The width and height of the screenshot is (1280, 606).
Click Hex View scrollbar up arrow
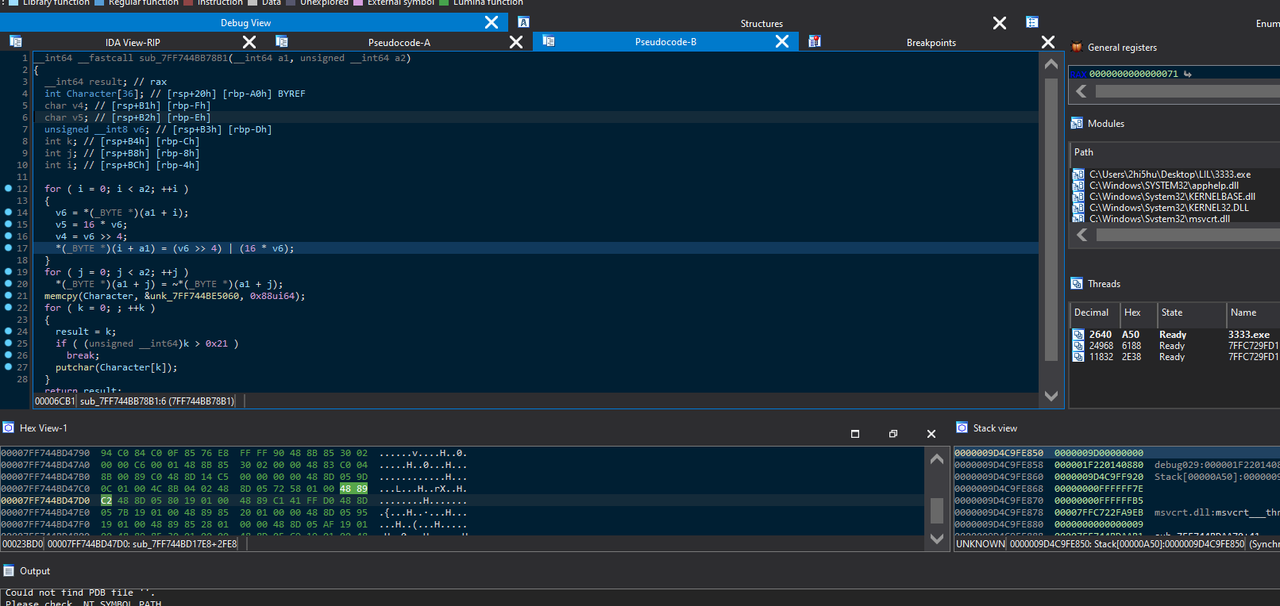coord(937,459)
